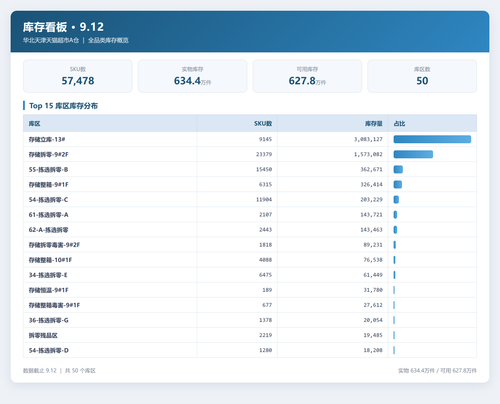Click SKU count 1818 in 存储拆零毒害-9#2F row
Image resolution: width=500 pixels, height=404 pixels.
point(265,245)
